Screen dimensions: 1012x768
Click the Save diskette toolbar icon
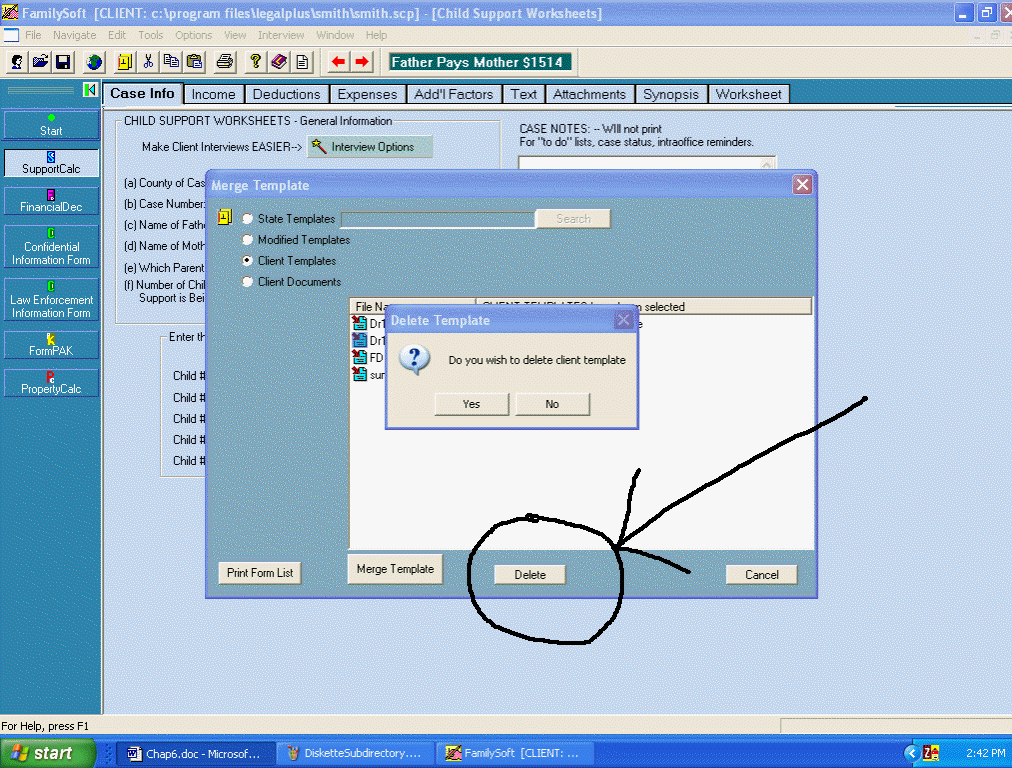pos(63,62)
